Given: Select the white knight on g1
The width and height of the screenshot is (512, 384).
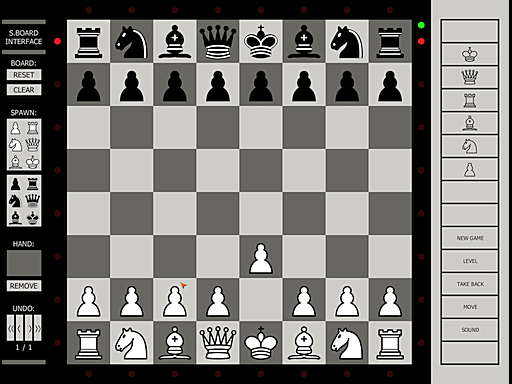Looking at the screenshot, I should click(x=347, y=343).
